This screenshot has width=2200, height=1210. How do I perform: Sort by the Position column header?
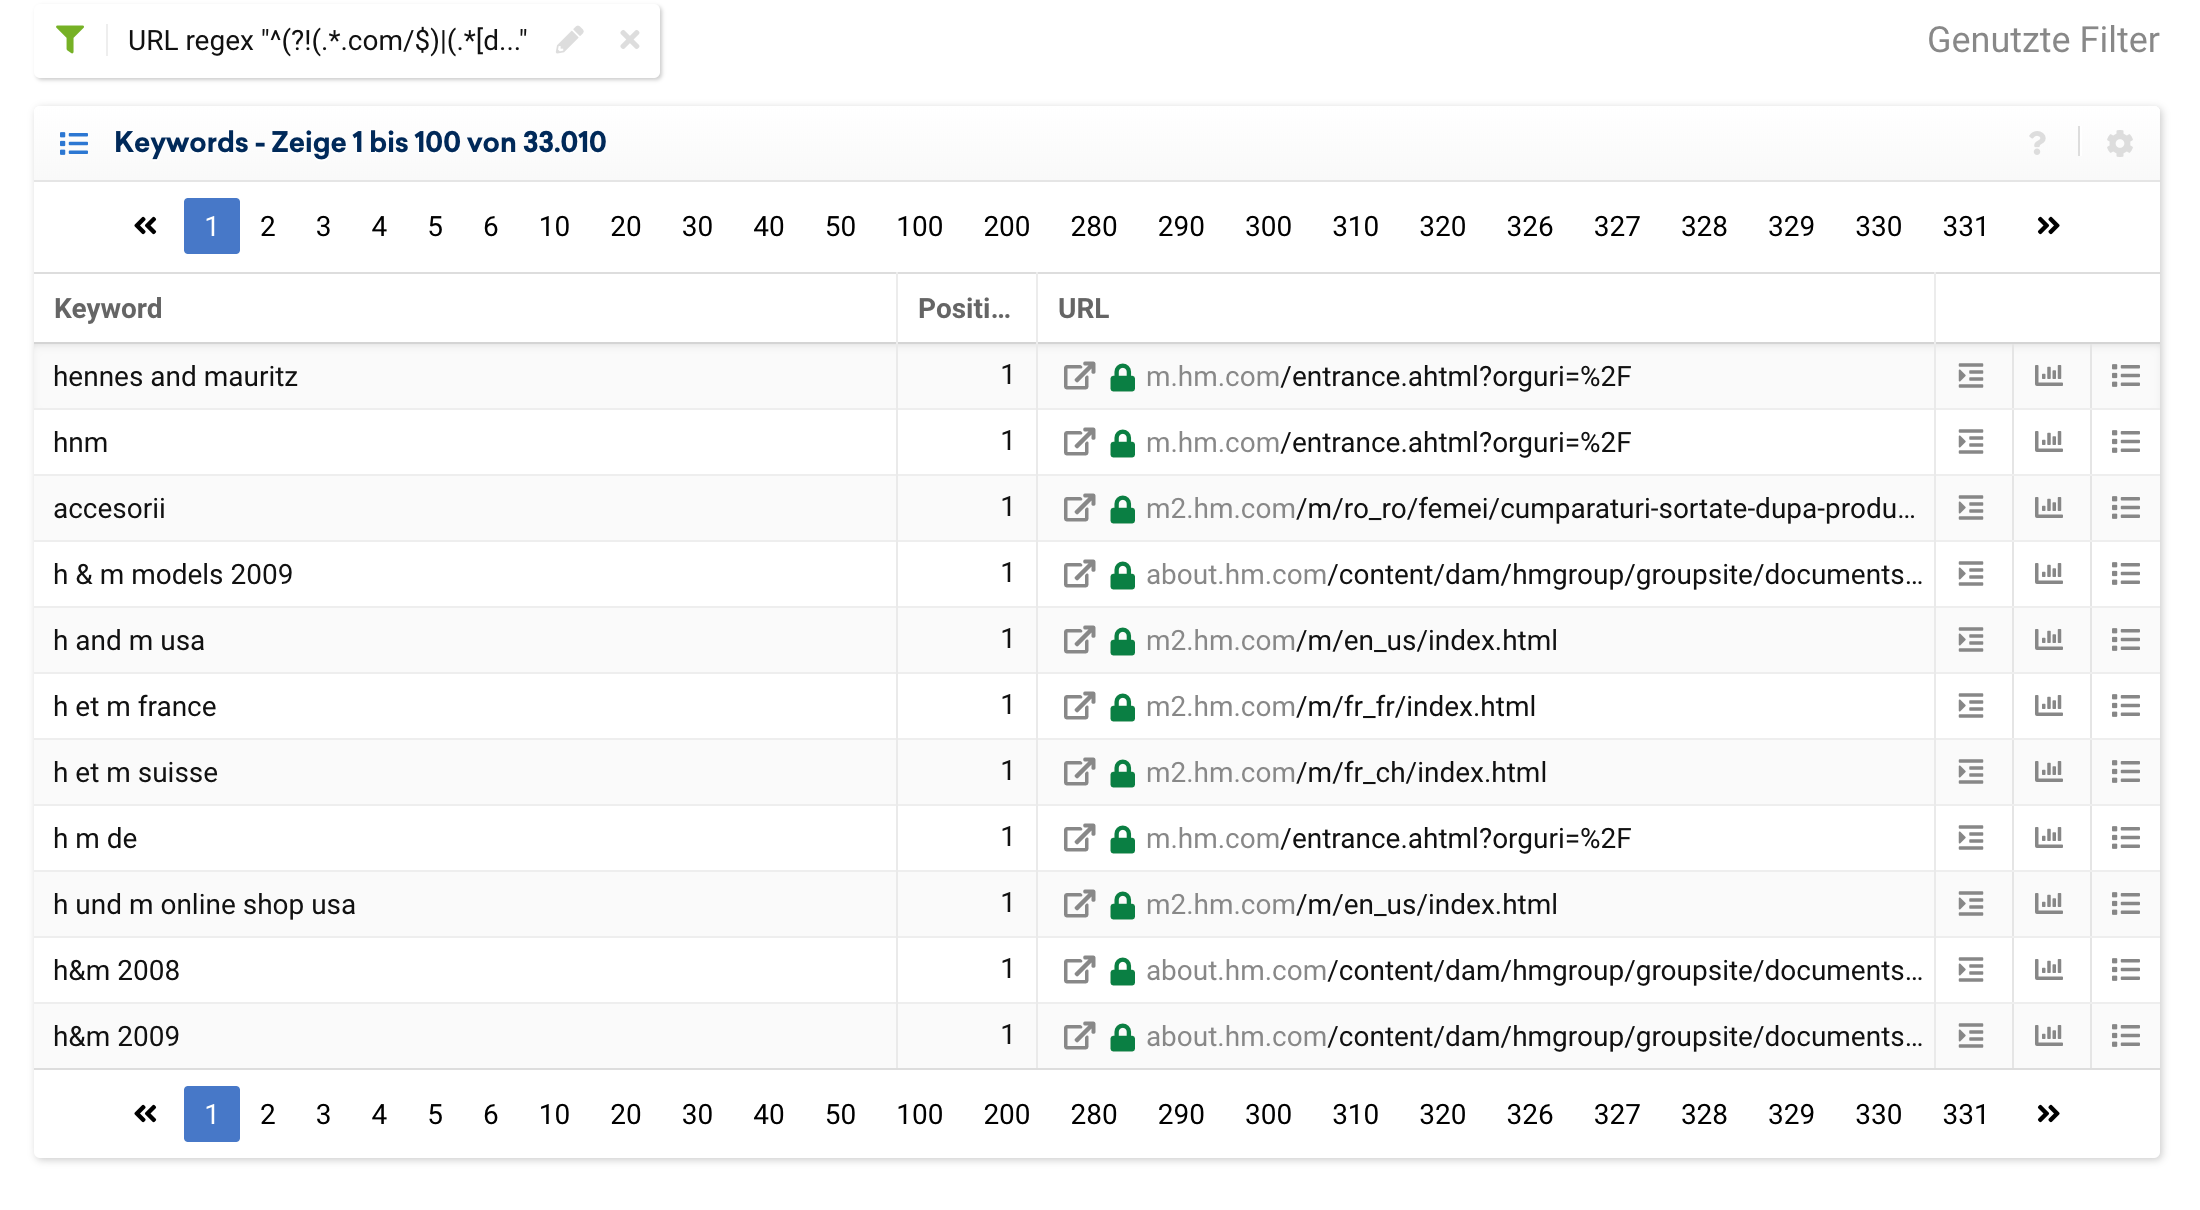(x=963, y=308)
